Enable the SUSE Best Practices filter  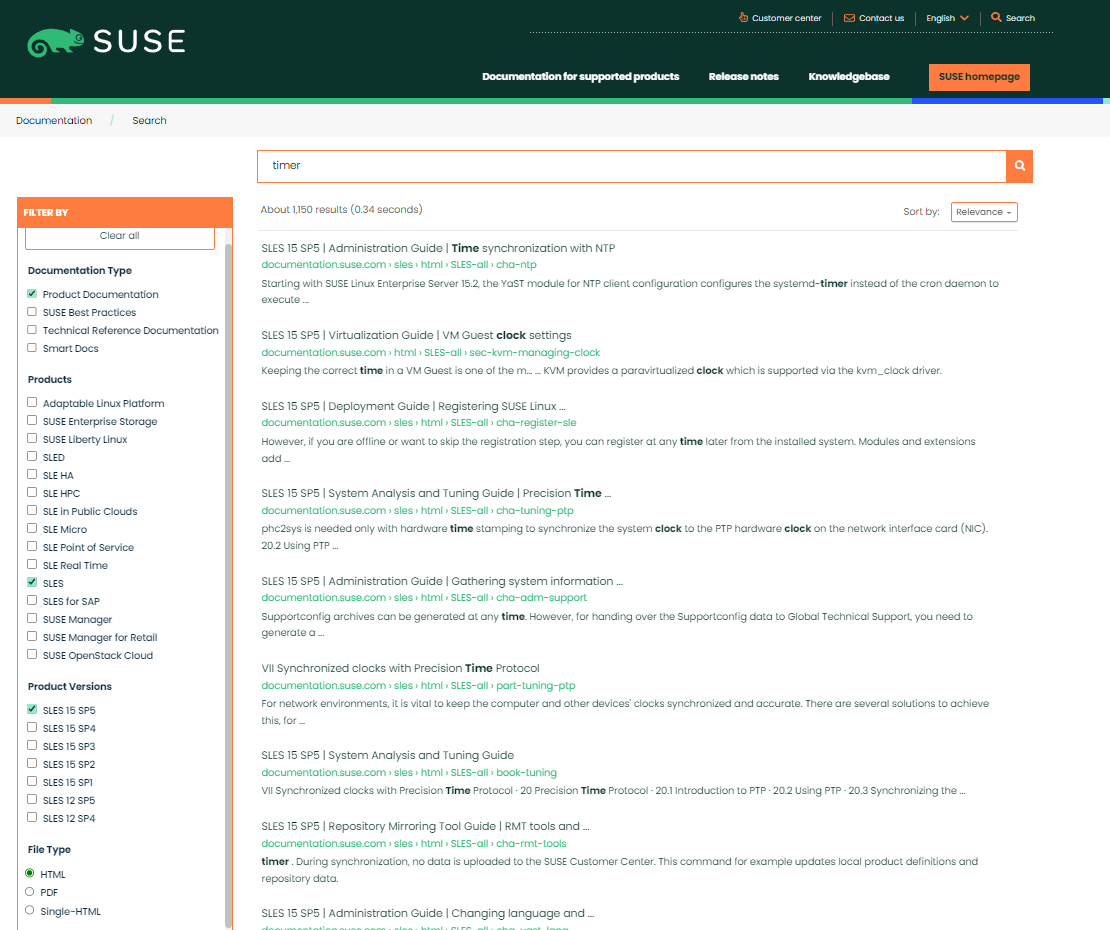pos(32,312)
